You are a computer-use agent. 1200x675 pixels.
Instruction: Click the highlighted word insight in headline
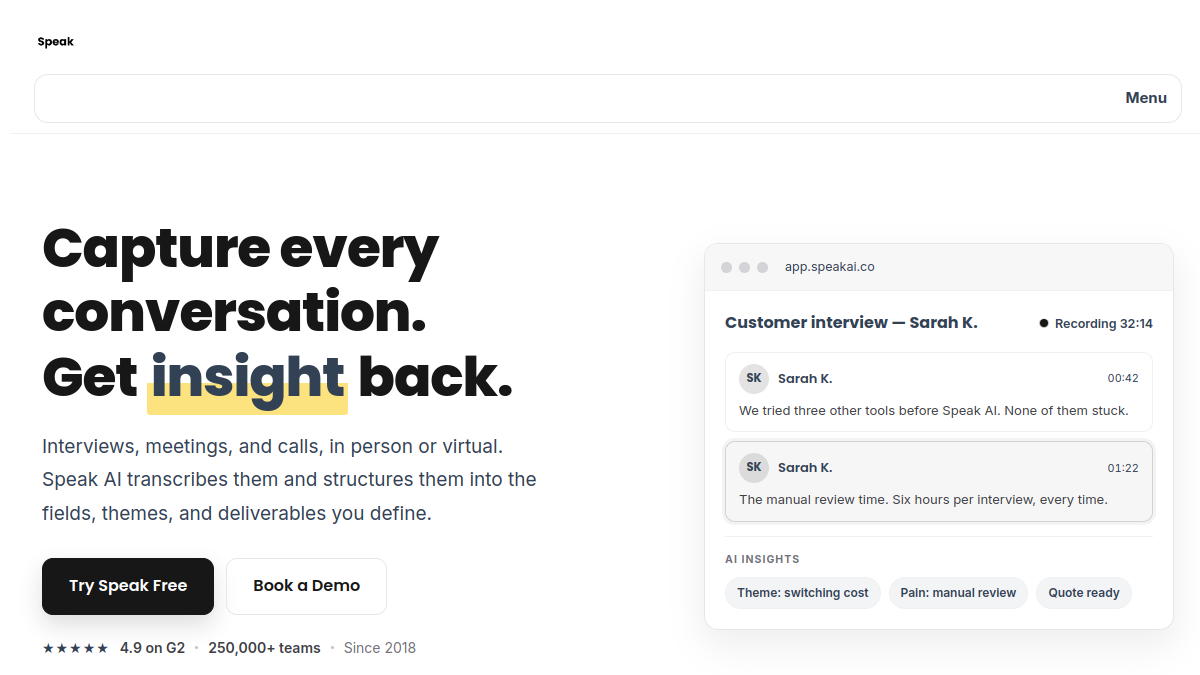[248, 378]
